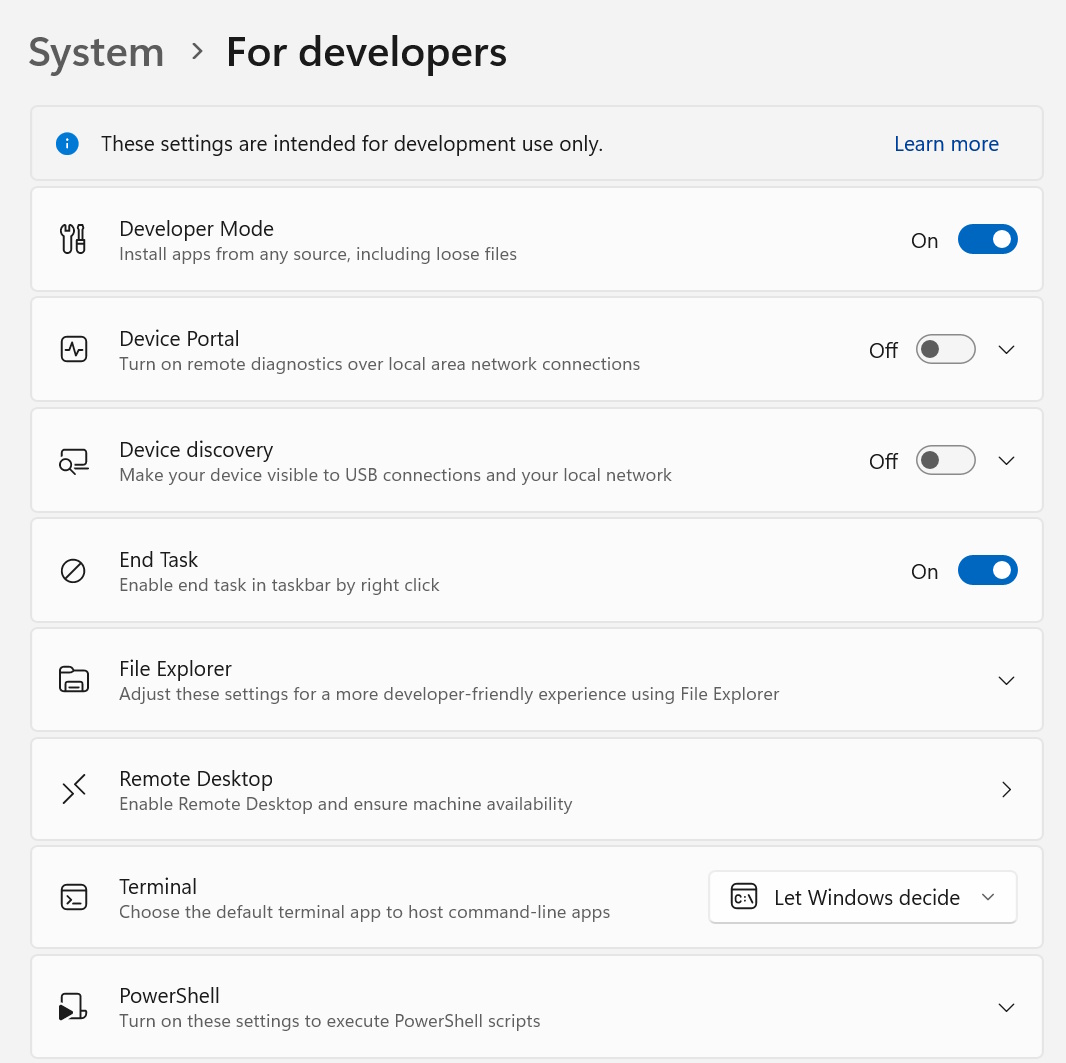Disable the End Task toggle
1066x1063 pixels.
[988, 570]
